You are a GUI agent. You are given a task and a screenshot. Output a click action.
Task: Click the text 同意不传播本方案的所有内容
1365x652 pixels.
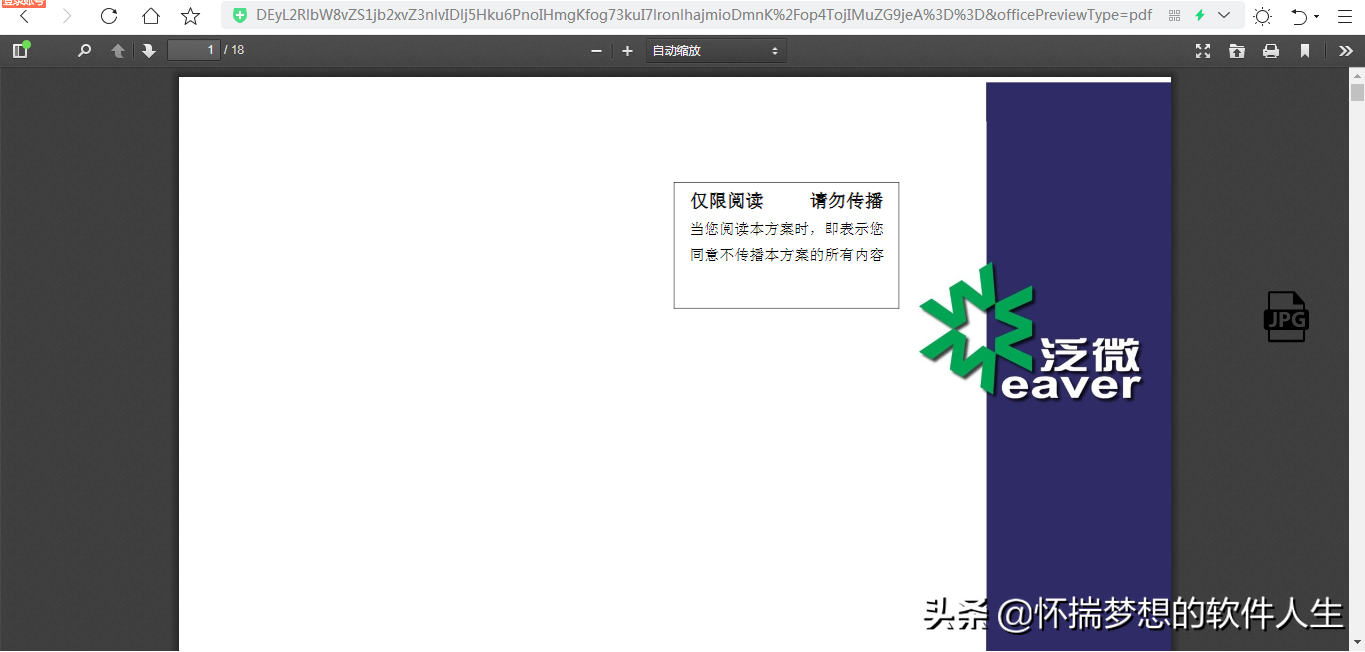[x=787, y=255]
